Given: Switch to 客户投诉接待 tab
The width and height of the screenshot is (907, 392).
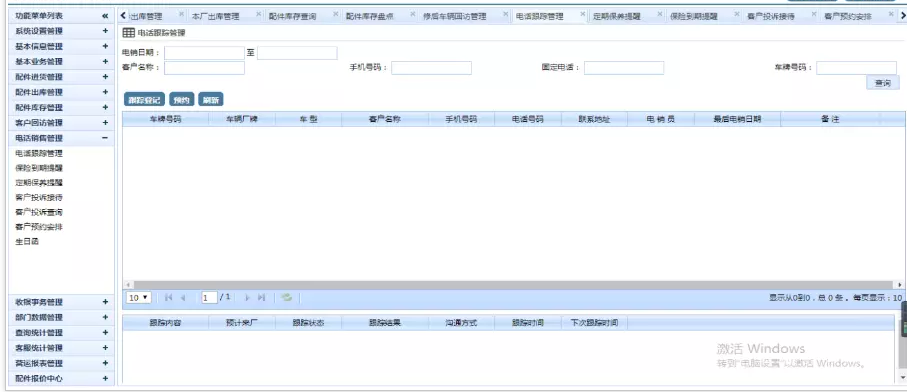Looking at the screenshot, I should pos(771,17).
